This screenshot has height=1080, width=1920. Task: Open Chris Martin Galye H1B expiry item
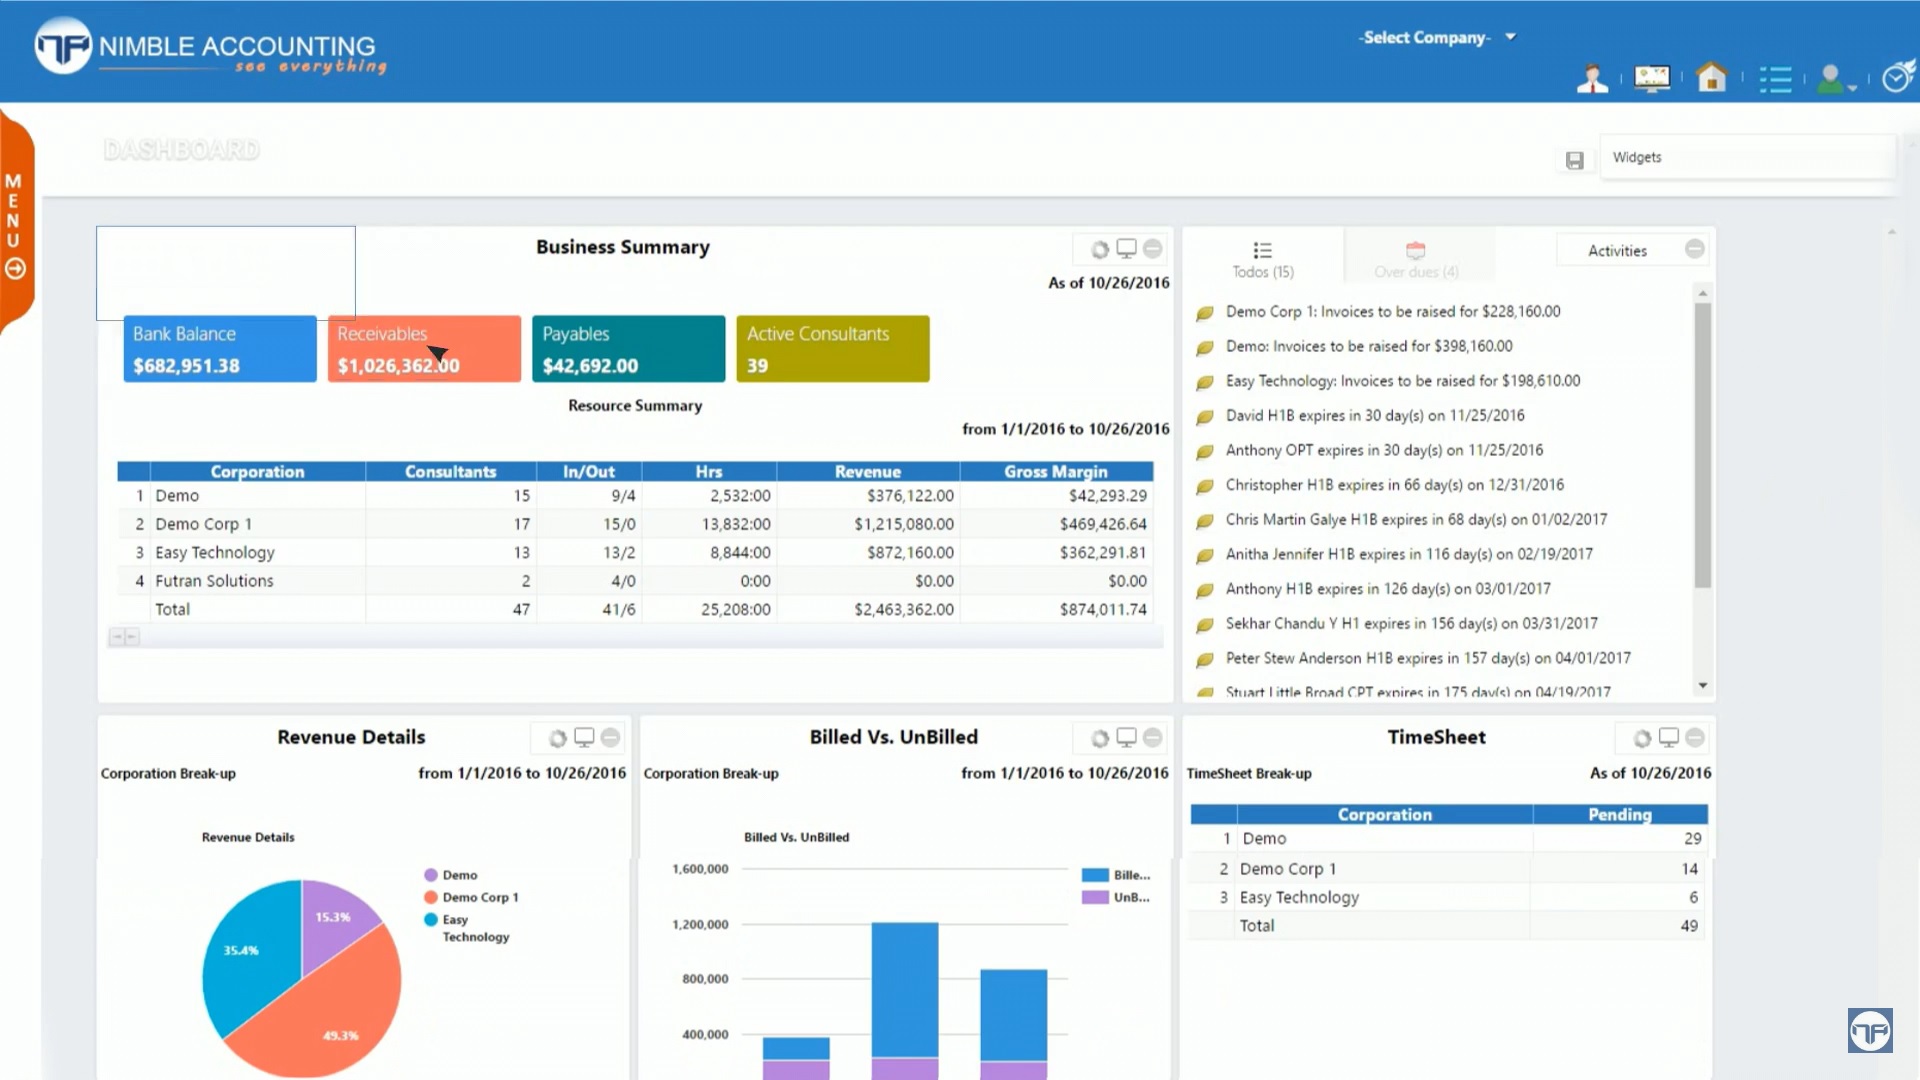point(1416,520)
